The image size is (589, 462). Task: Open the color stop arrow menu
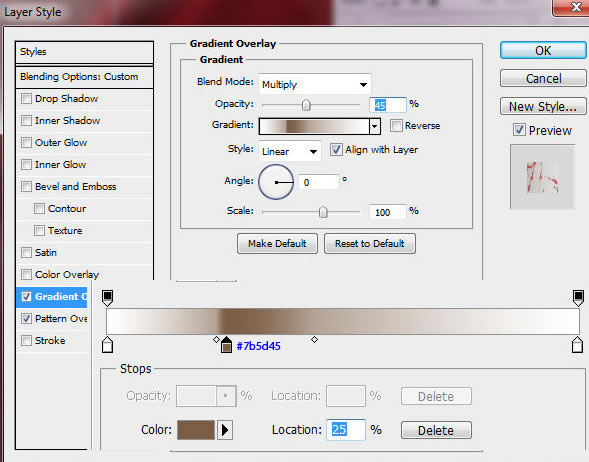tap(225, 430)
